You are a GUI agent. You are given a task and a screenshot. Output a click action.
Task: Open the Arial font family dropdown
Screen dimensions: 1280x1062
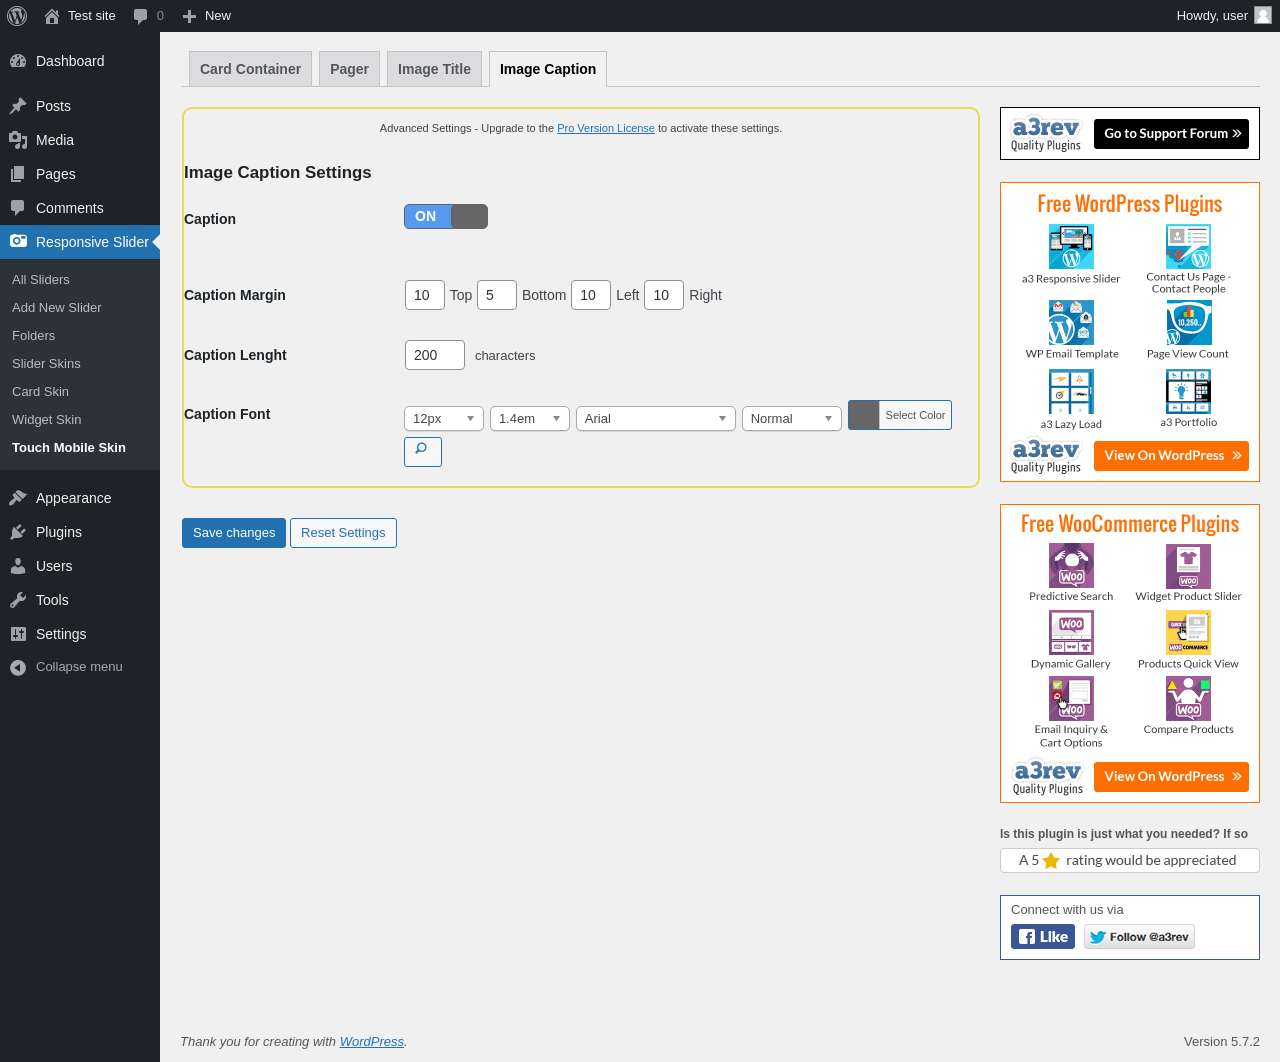[x=656, y=419]
